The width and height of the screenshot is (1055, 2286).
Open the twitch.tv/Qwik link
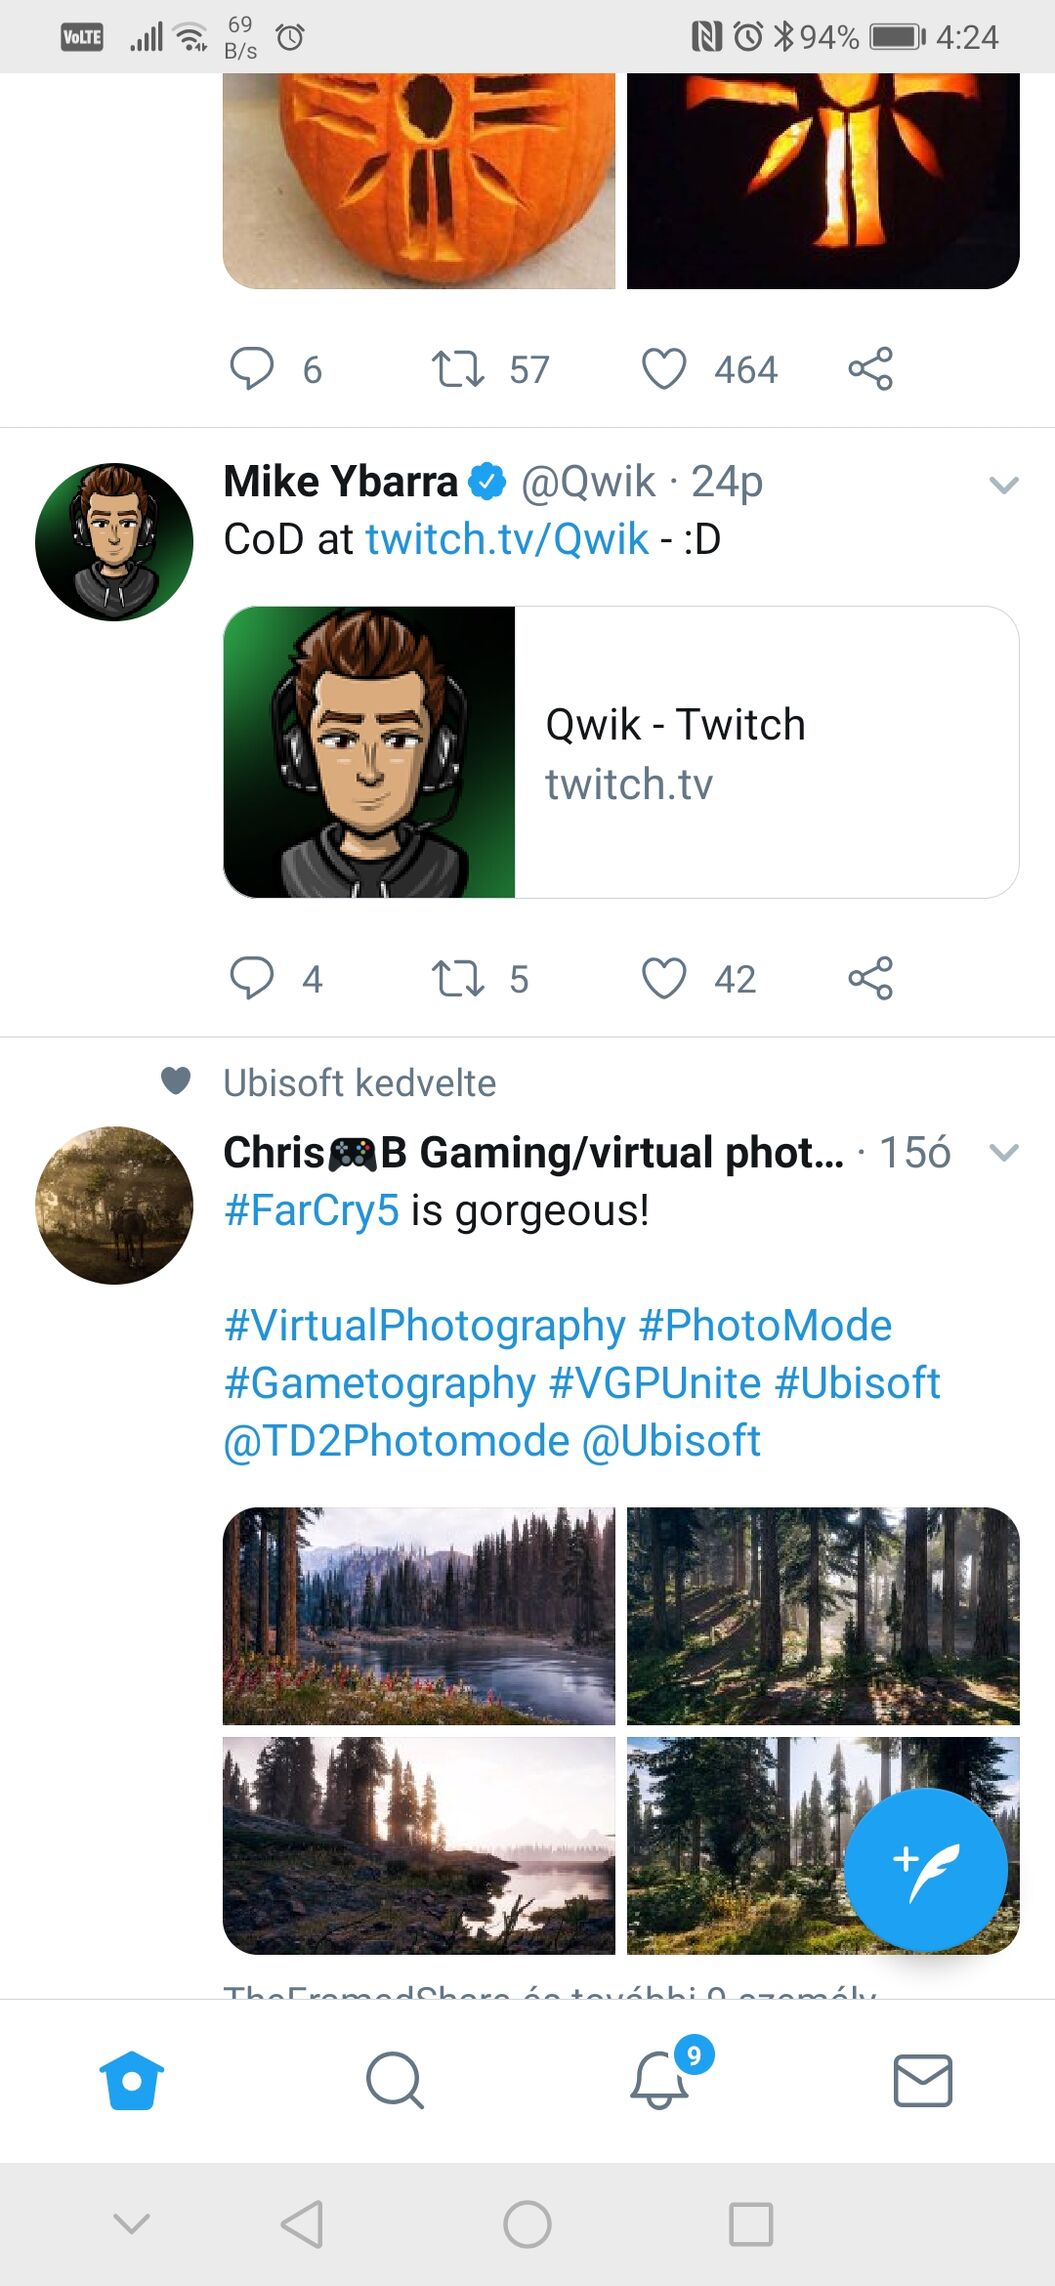coord(507,540)
